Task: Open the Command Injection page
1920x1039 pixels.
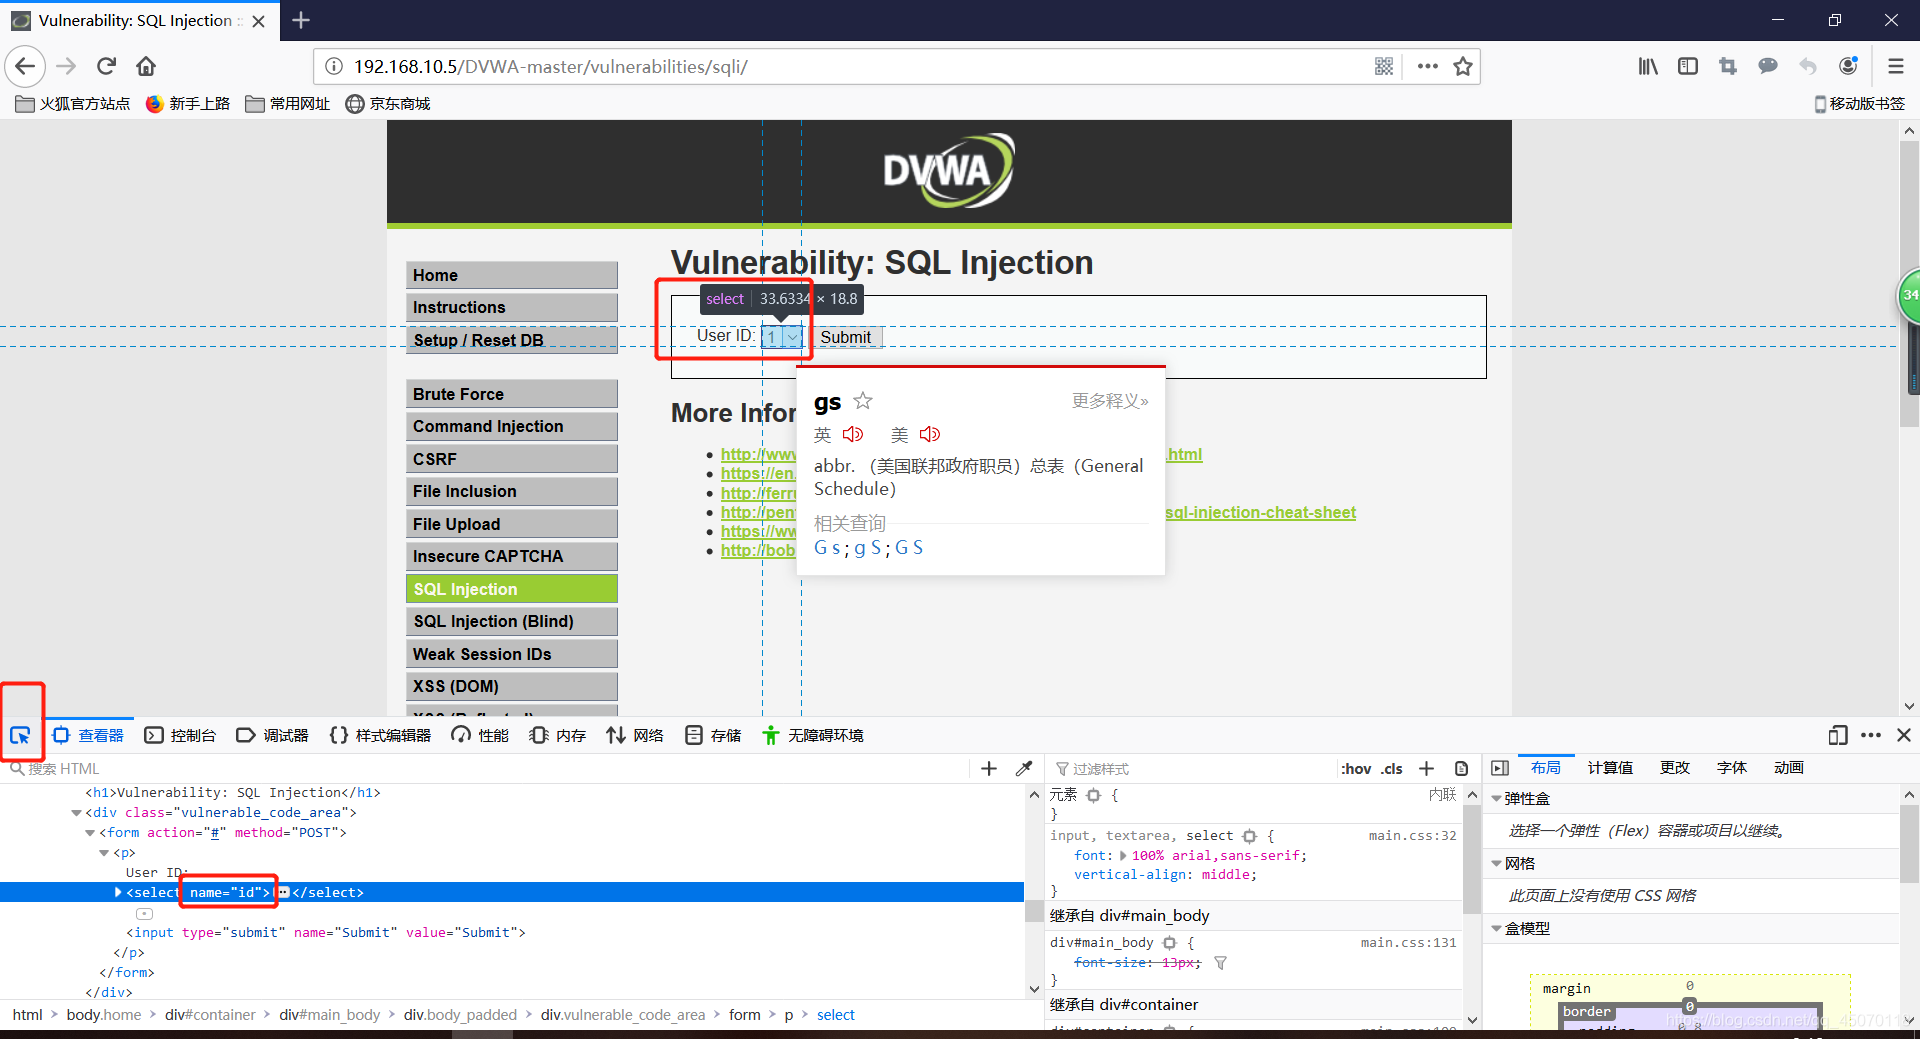Action: (512, 426)
